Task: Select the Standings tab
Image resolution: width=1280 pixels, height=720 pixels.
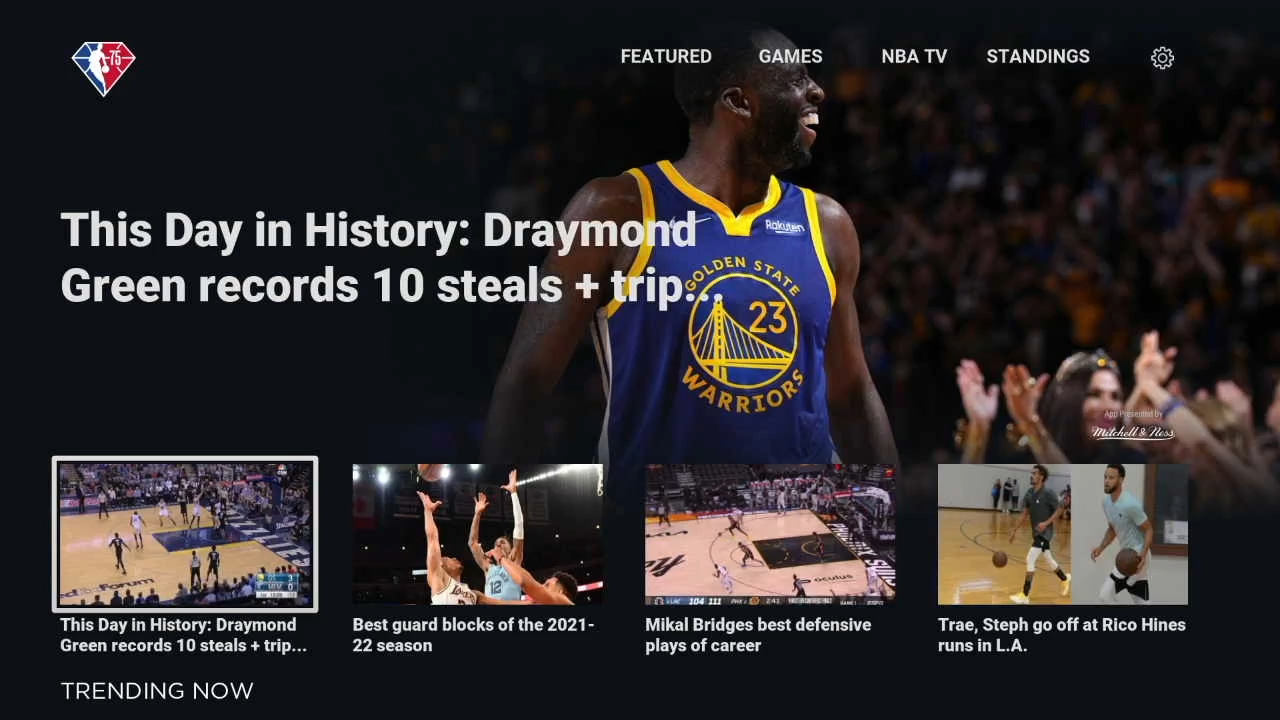Action: (1038, 57)
